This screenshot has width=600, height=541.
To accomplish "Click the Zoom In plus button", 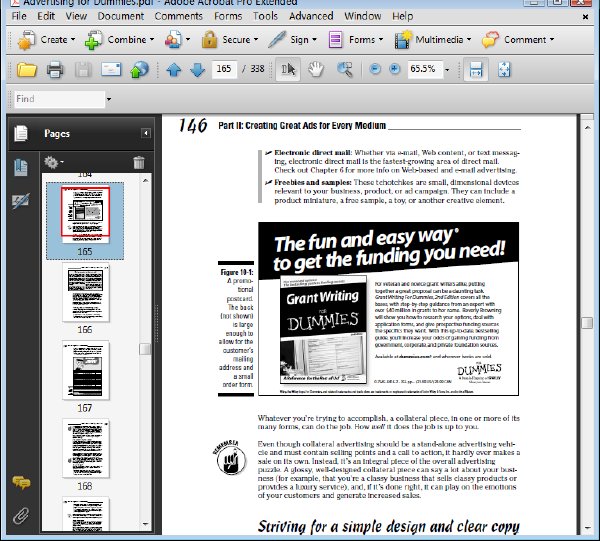I will coord(394,69).
